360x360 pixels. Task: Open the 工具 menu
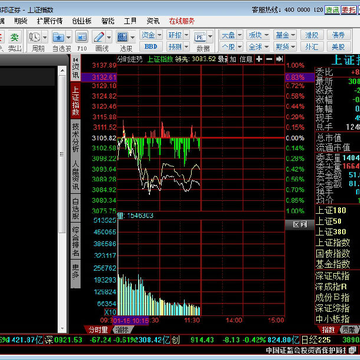[130, 21]
